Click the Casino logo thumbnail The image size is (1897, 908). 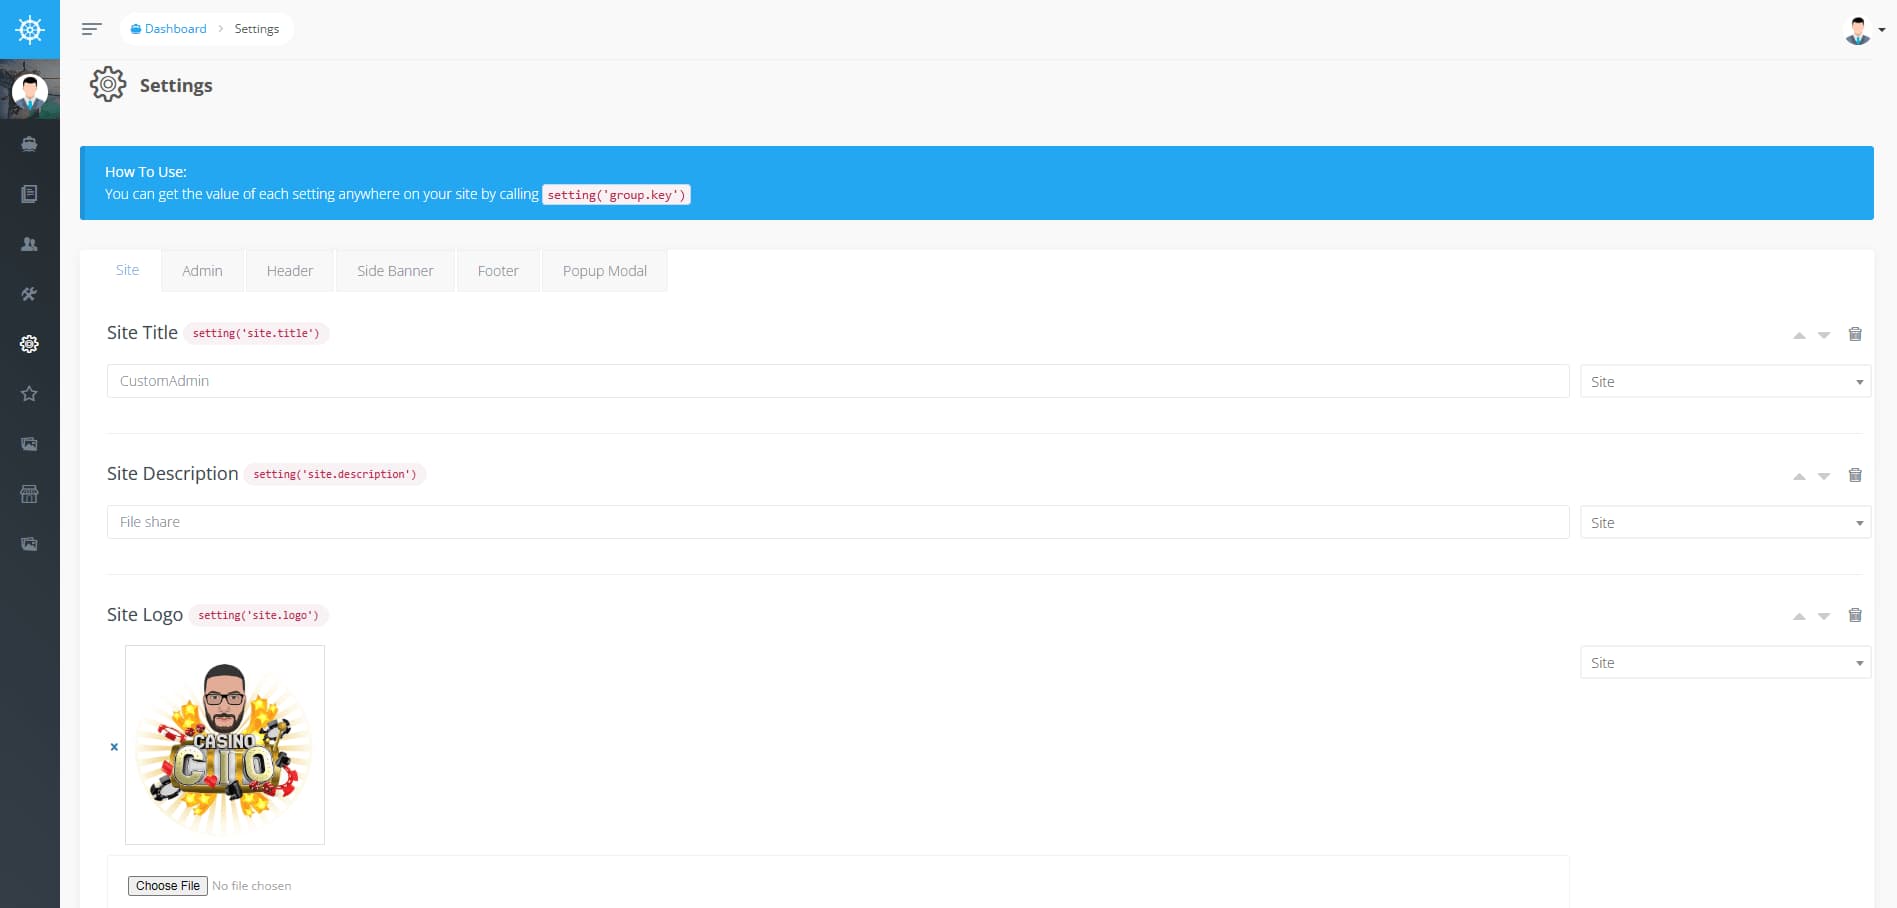(225, 745)
